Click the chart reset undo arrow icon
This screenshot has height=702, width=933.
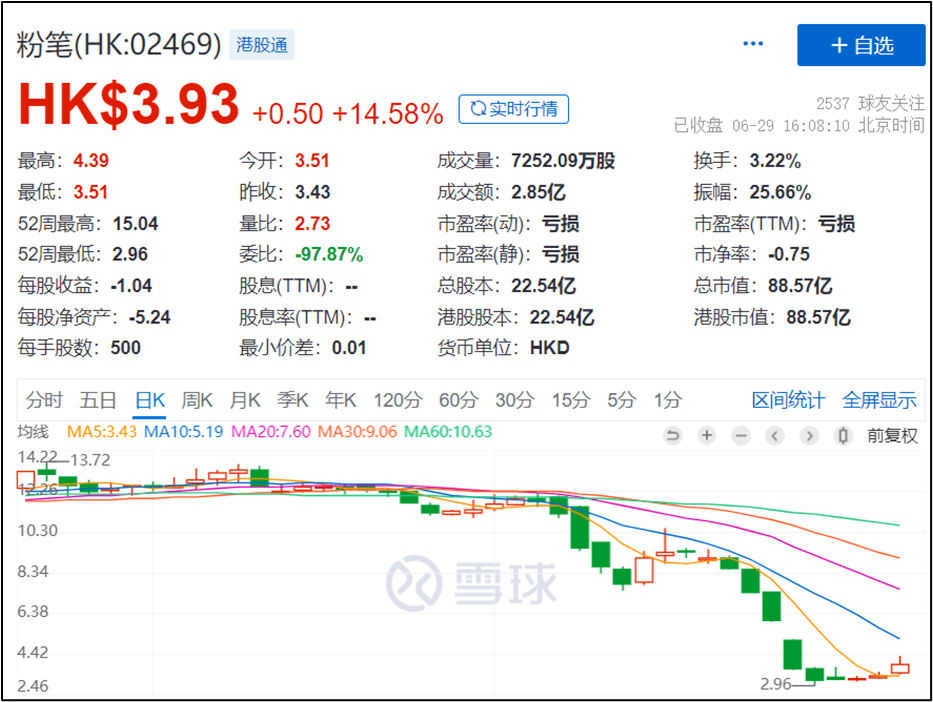pos(672,436)
